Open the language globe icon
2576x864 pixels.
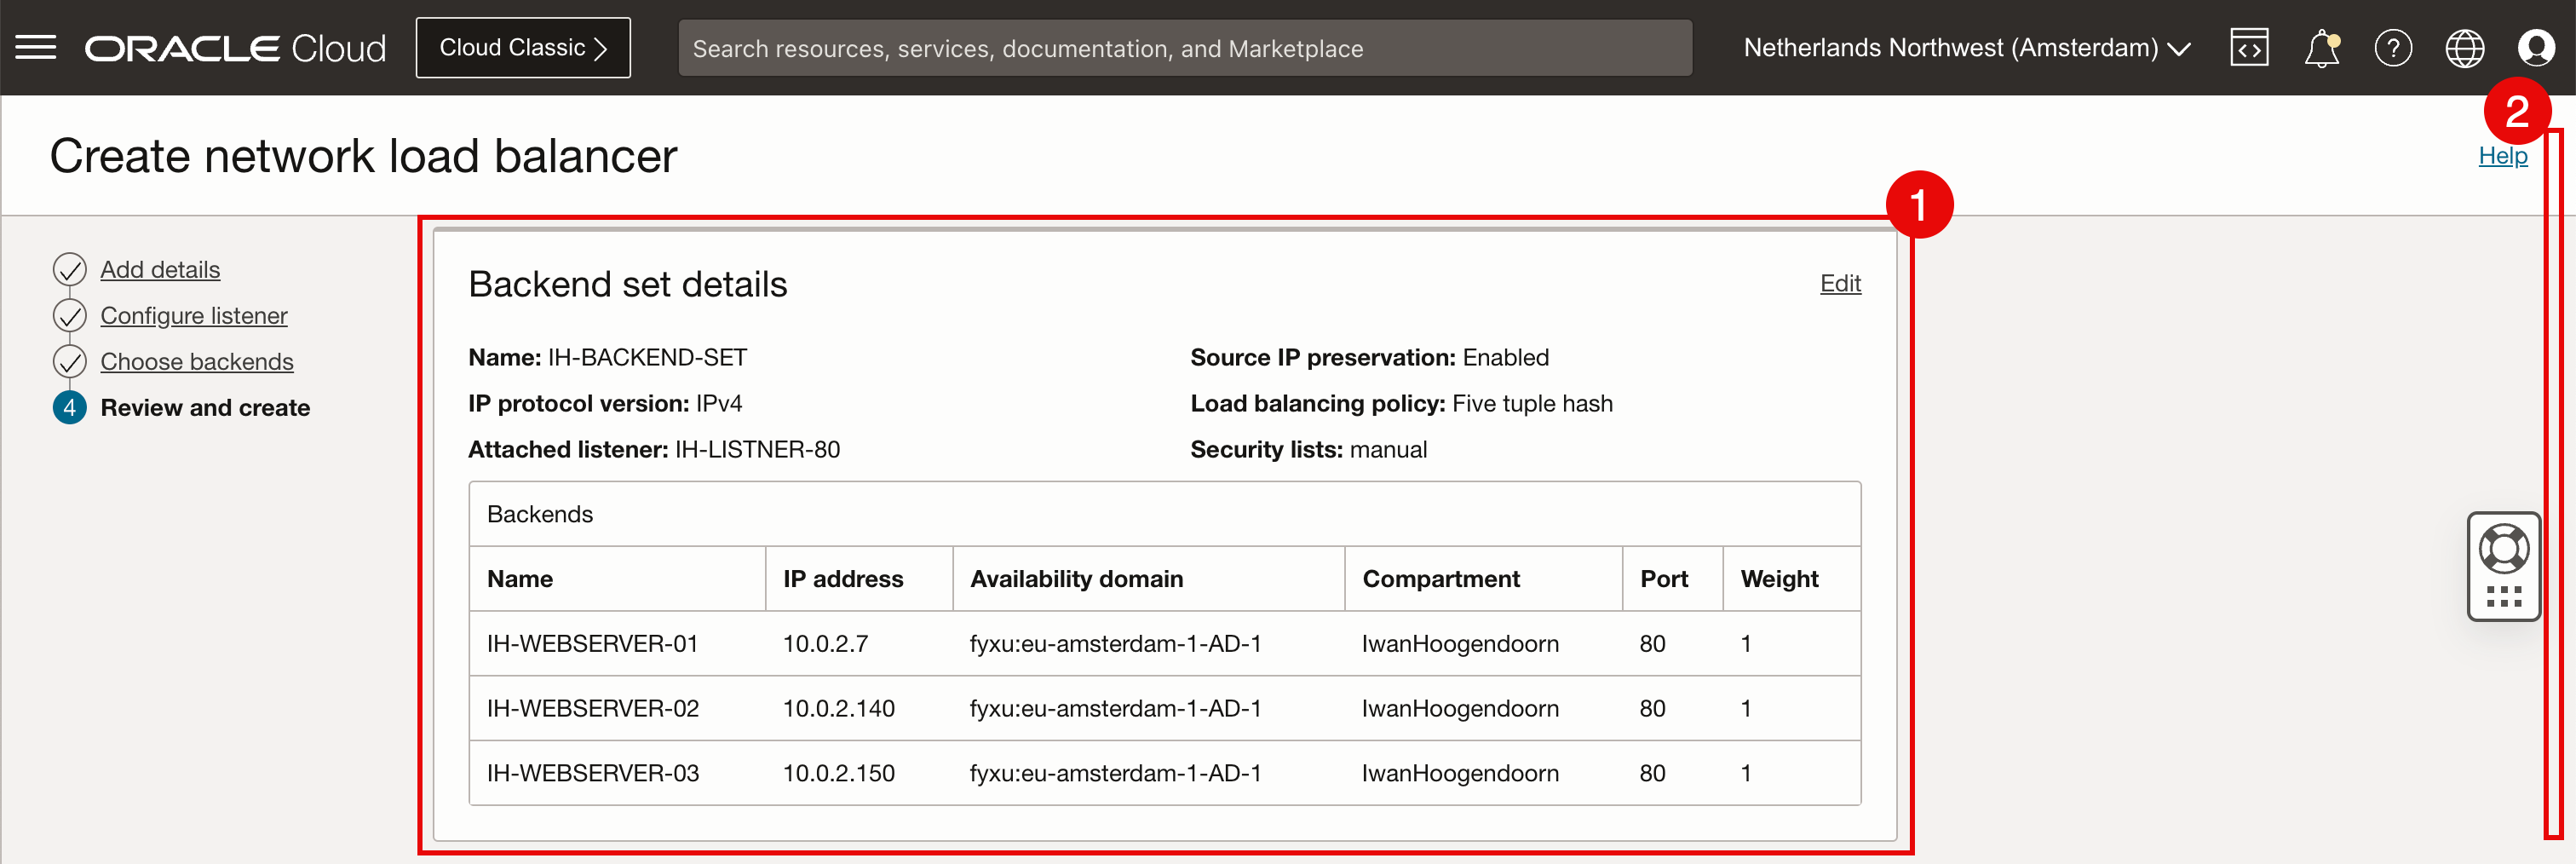click(x=2464, y=47)
